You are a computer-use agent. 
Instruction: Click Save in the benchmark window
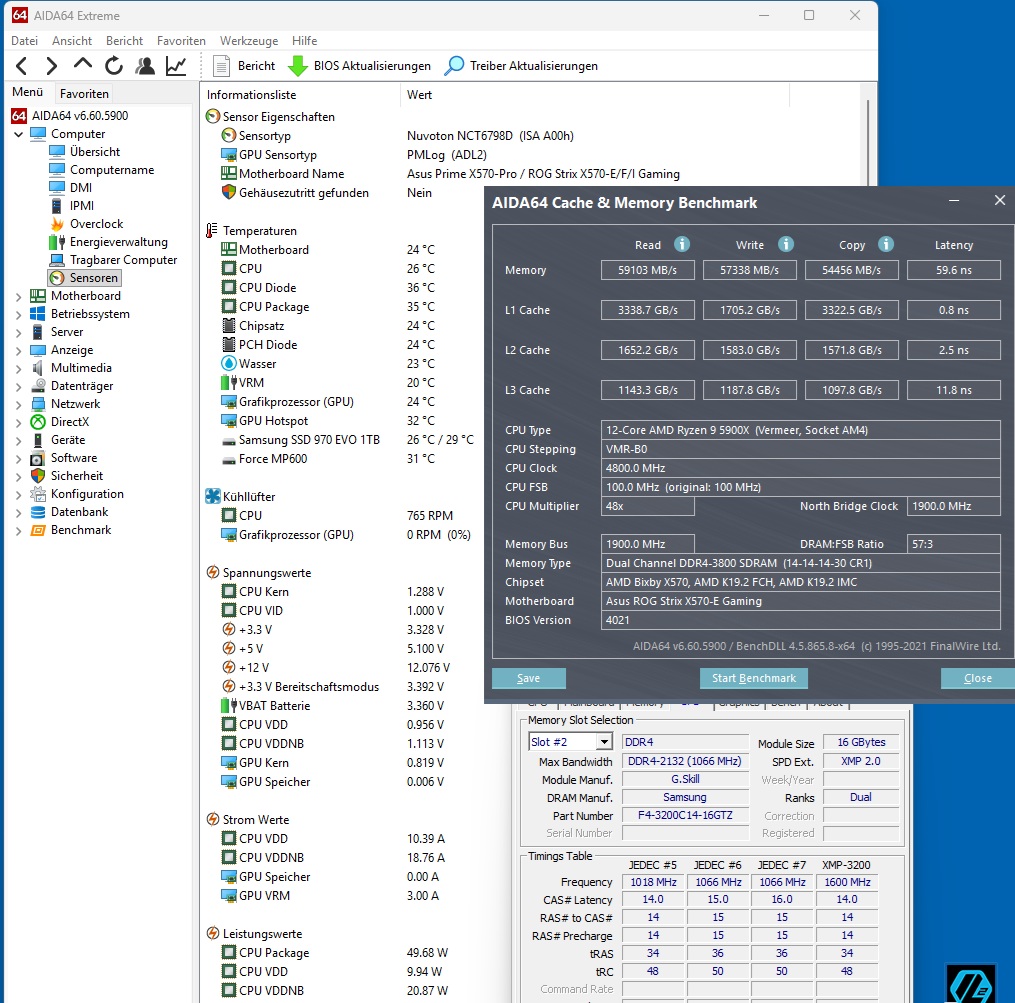(529, 678)
